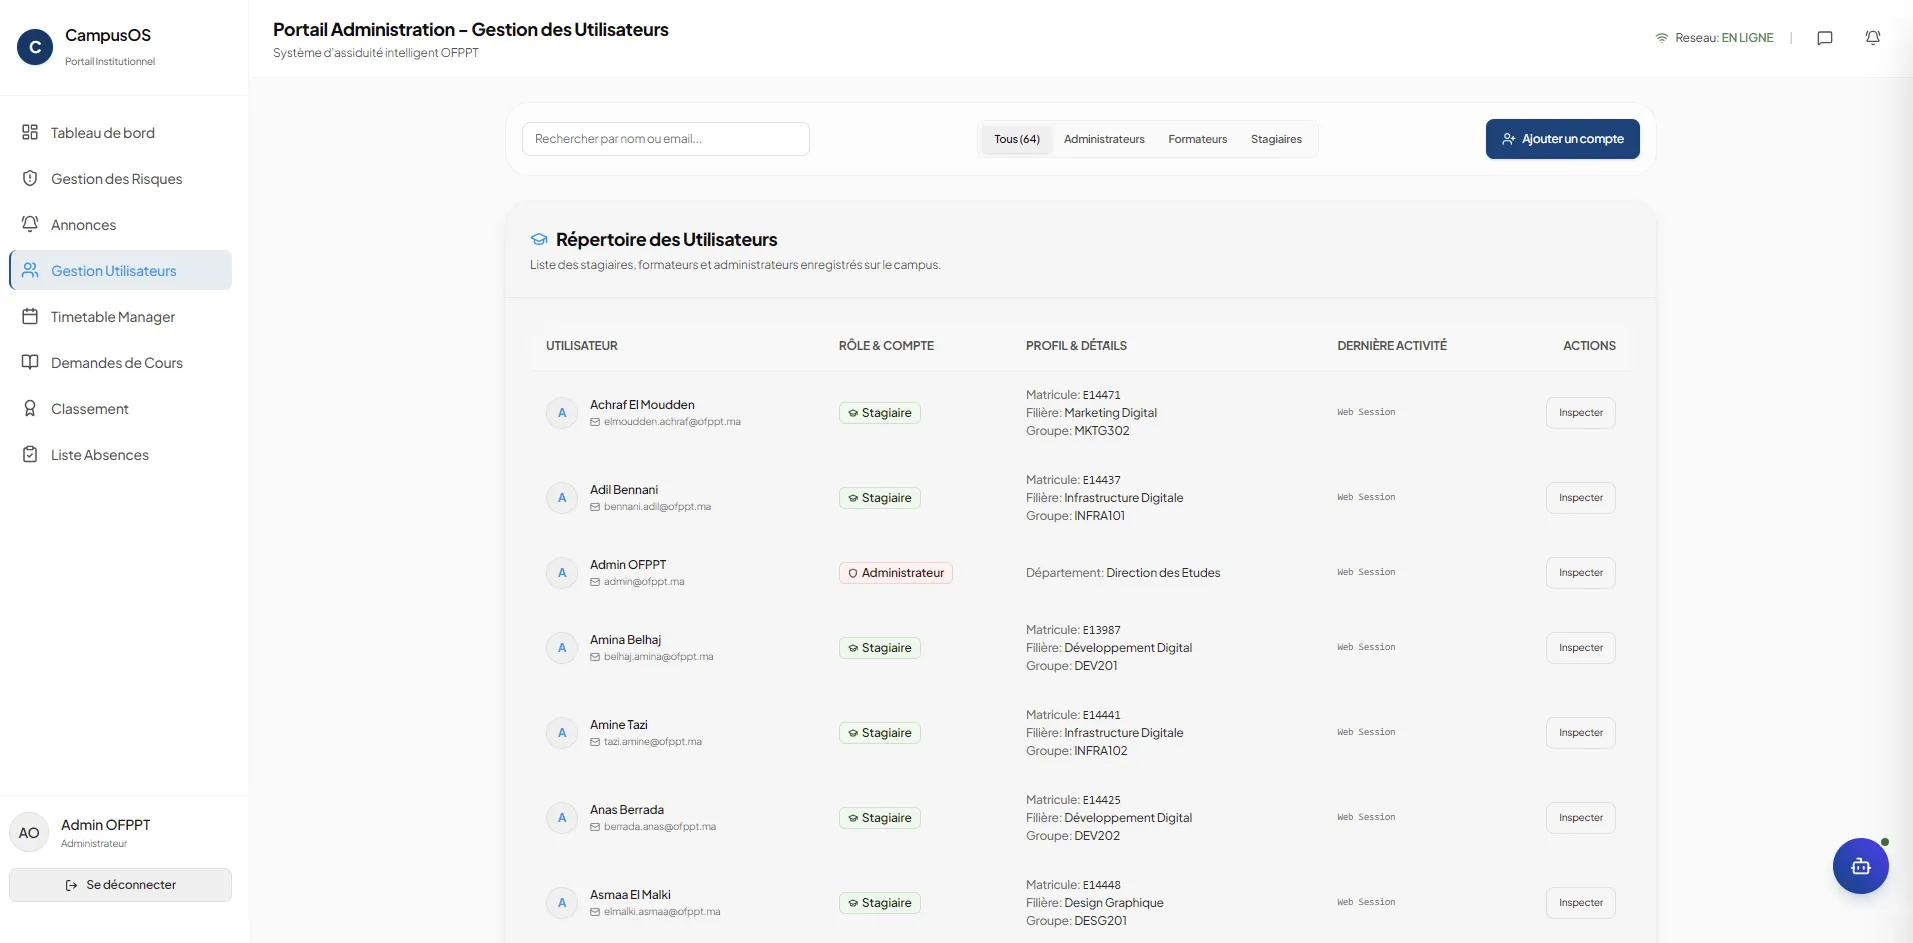Click Département Direction des Etudes text
Image resolution: width=1913 pixels, height=943 pixels.
click(1123, 573)
